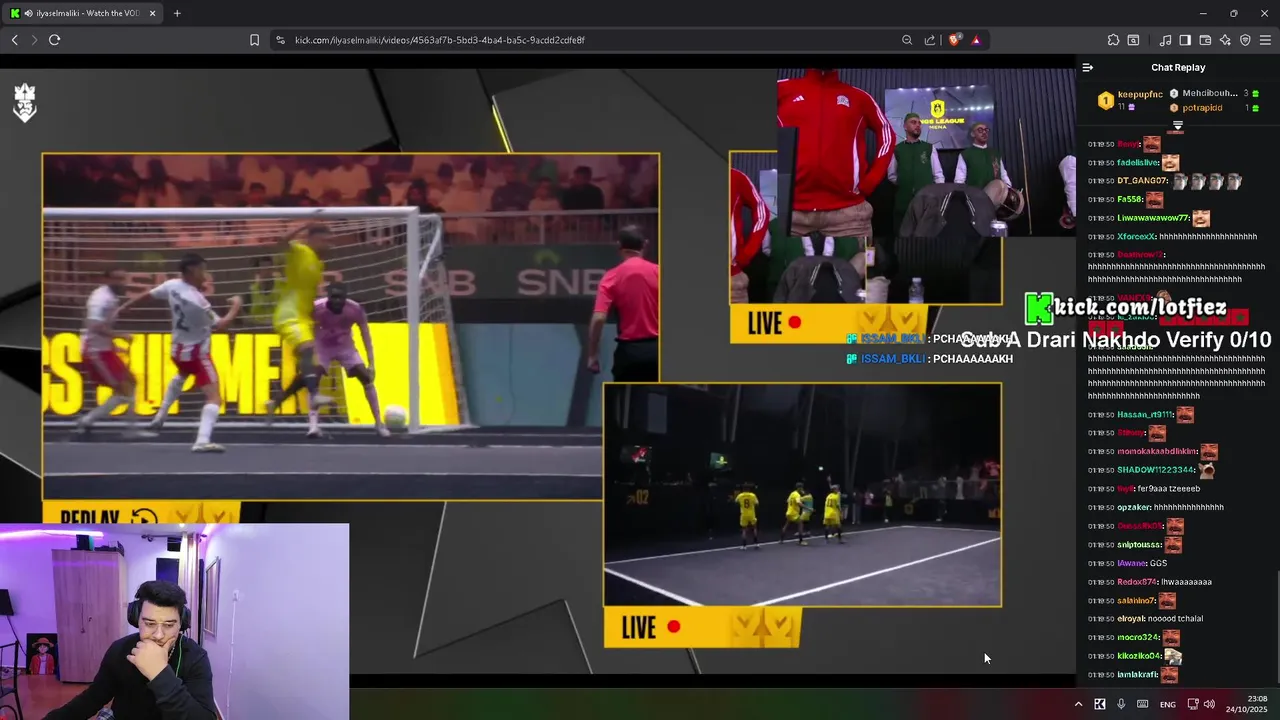Click username iamlakrafi in chat
The height and width of the screenshot is (720, 1280).
pos(1137,675)
